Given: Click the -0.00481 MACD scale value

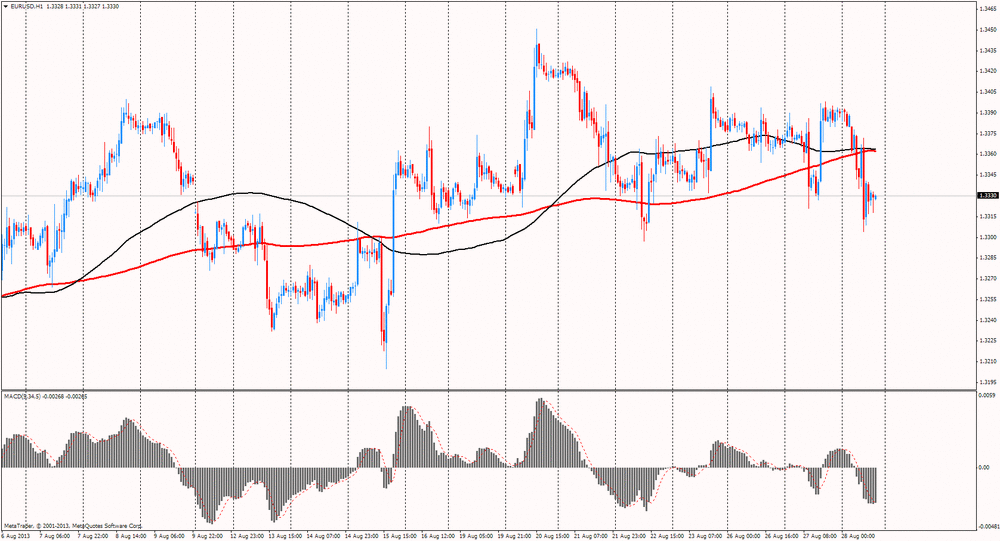Looking at the screenshot, I should (989, 526).
